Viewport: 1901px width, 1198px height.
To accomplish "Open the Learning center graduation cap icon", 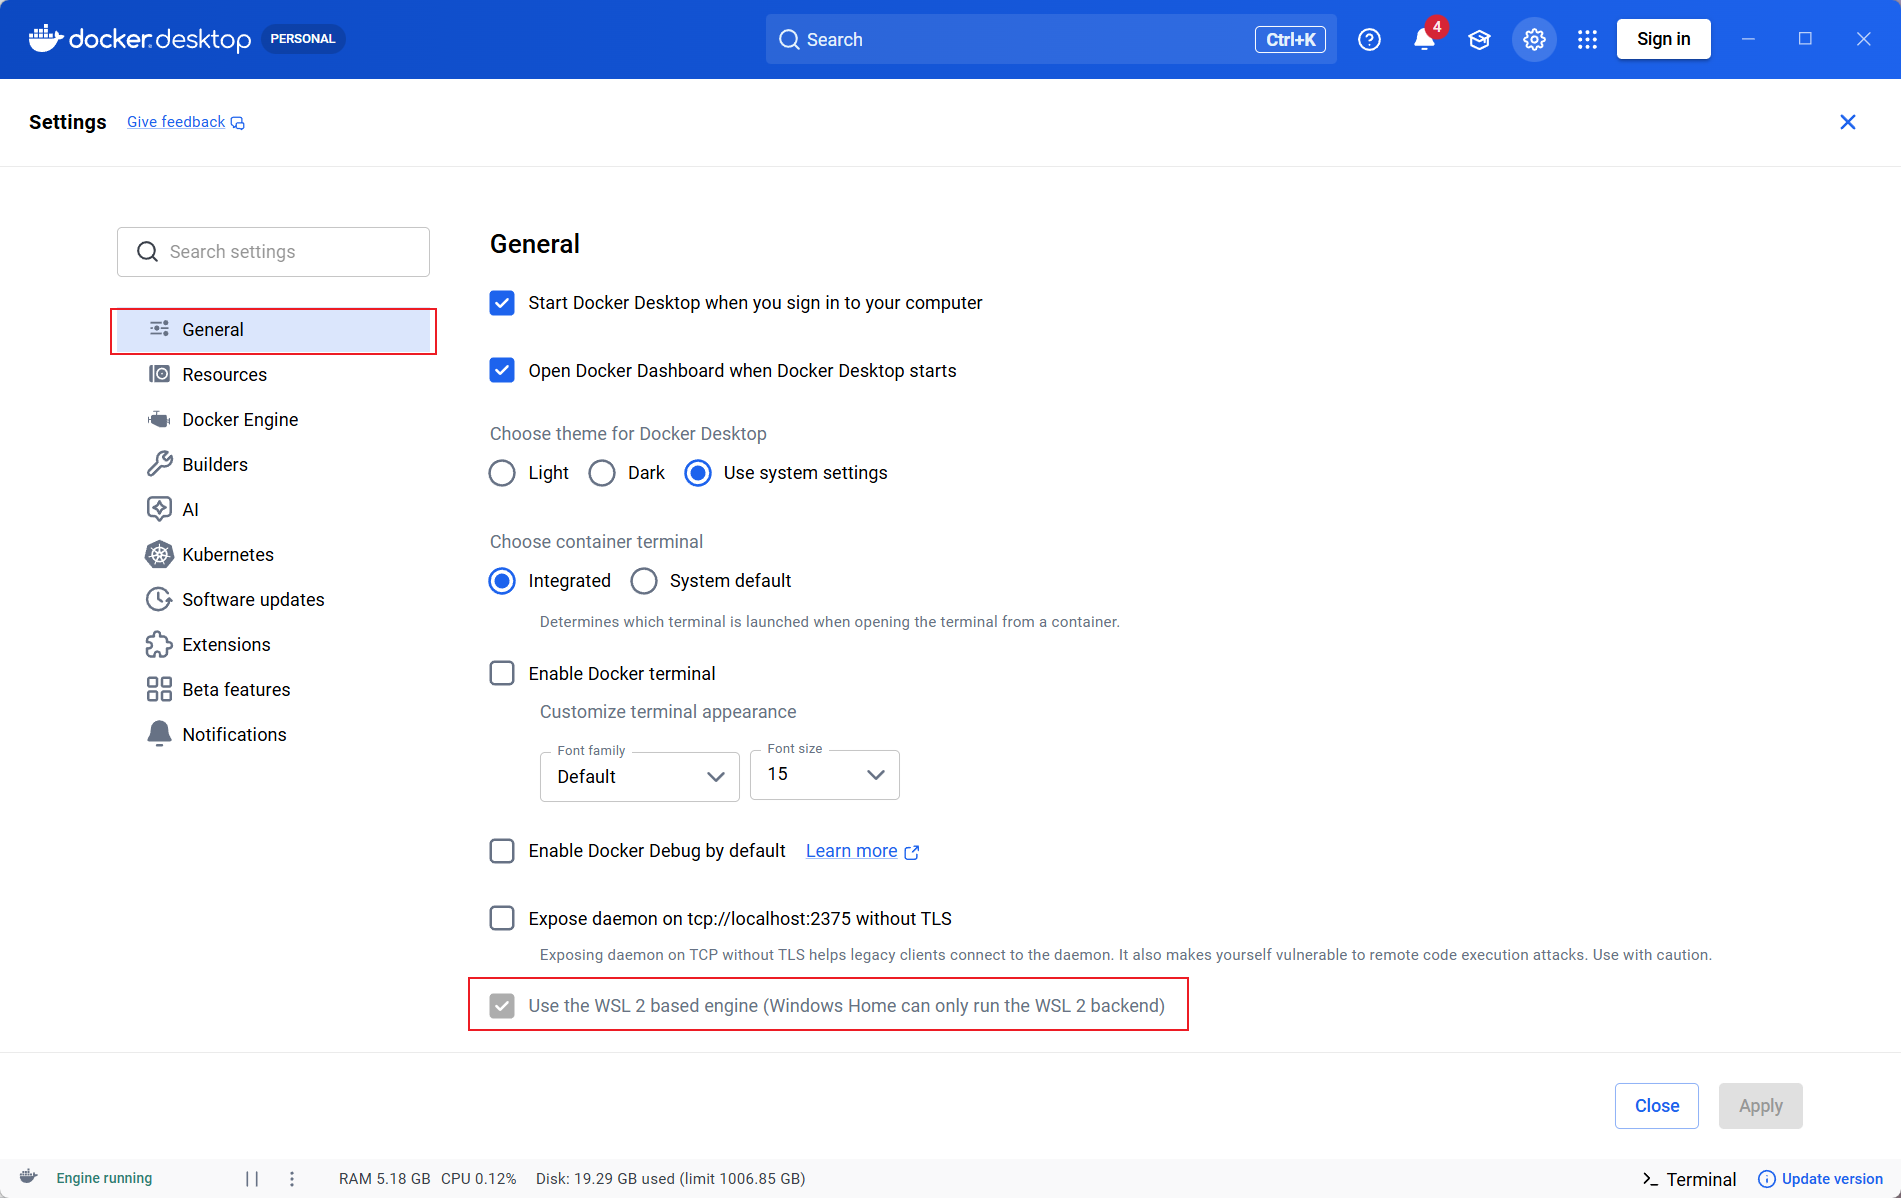I will coord(1479,39).
